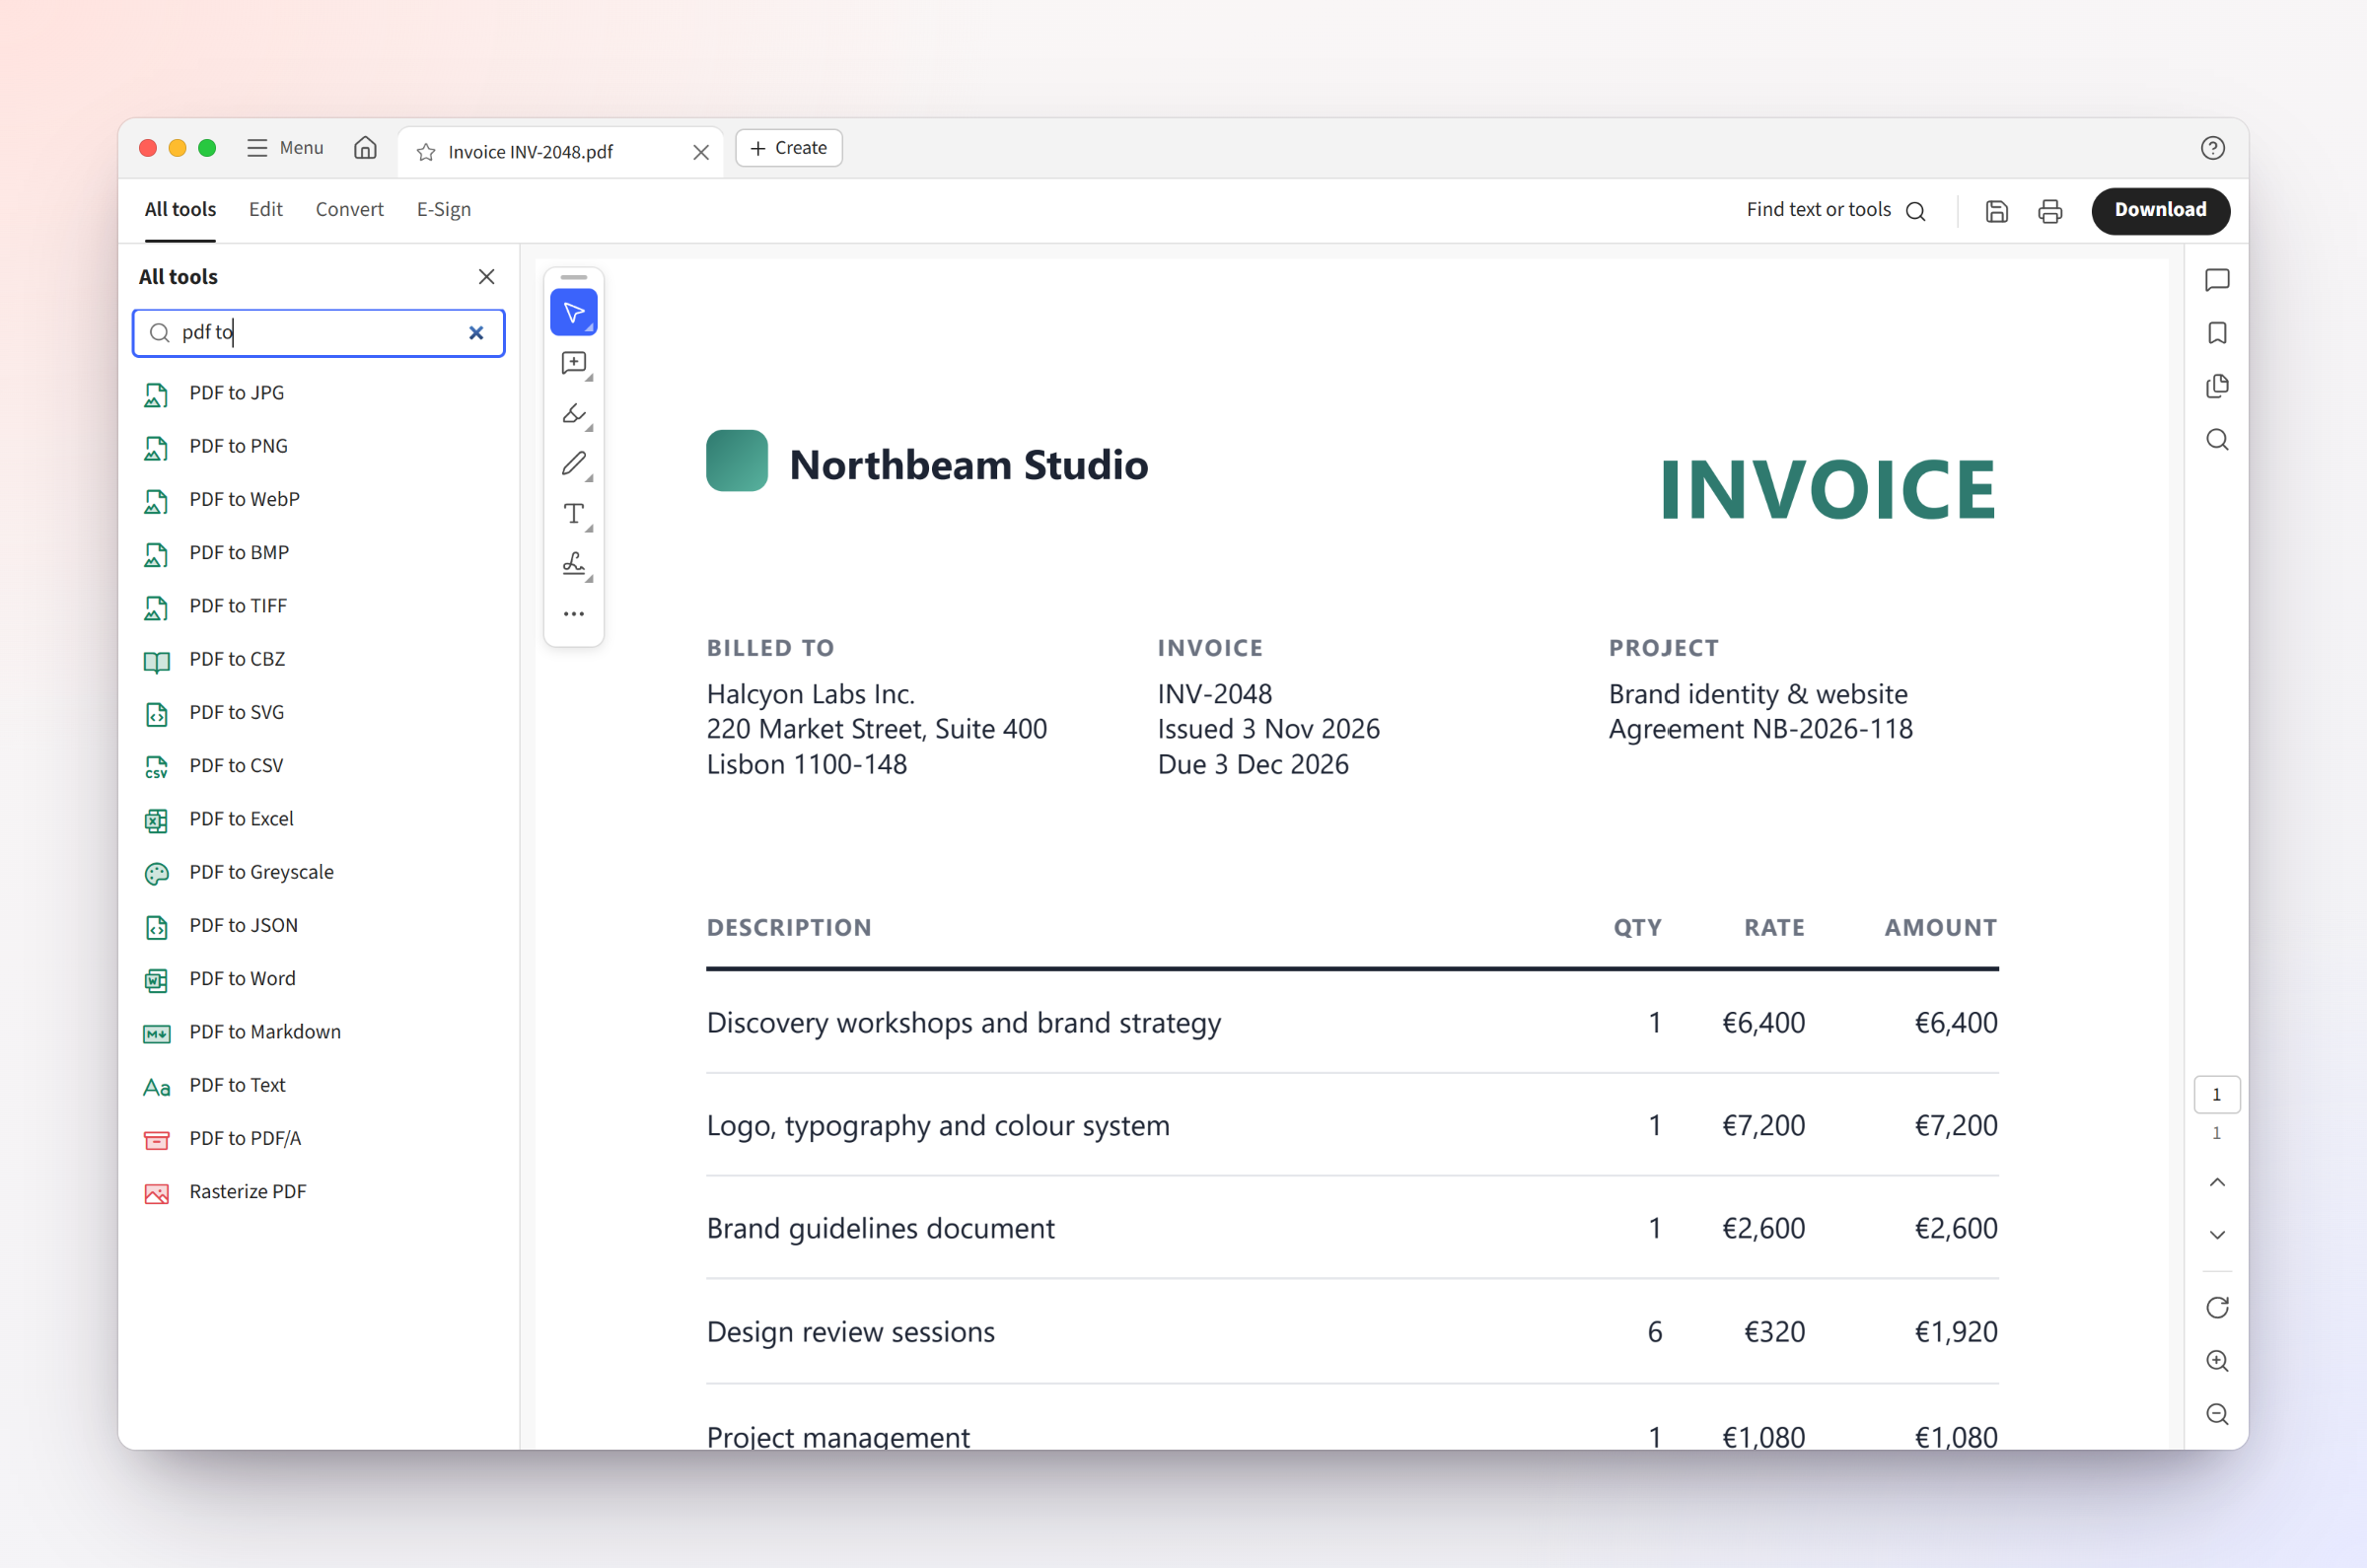Open the help icon
The image size is (2367, 1568).
pyautogui.click(x=2212, y=148)
